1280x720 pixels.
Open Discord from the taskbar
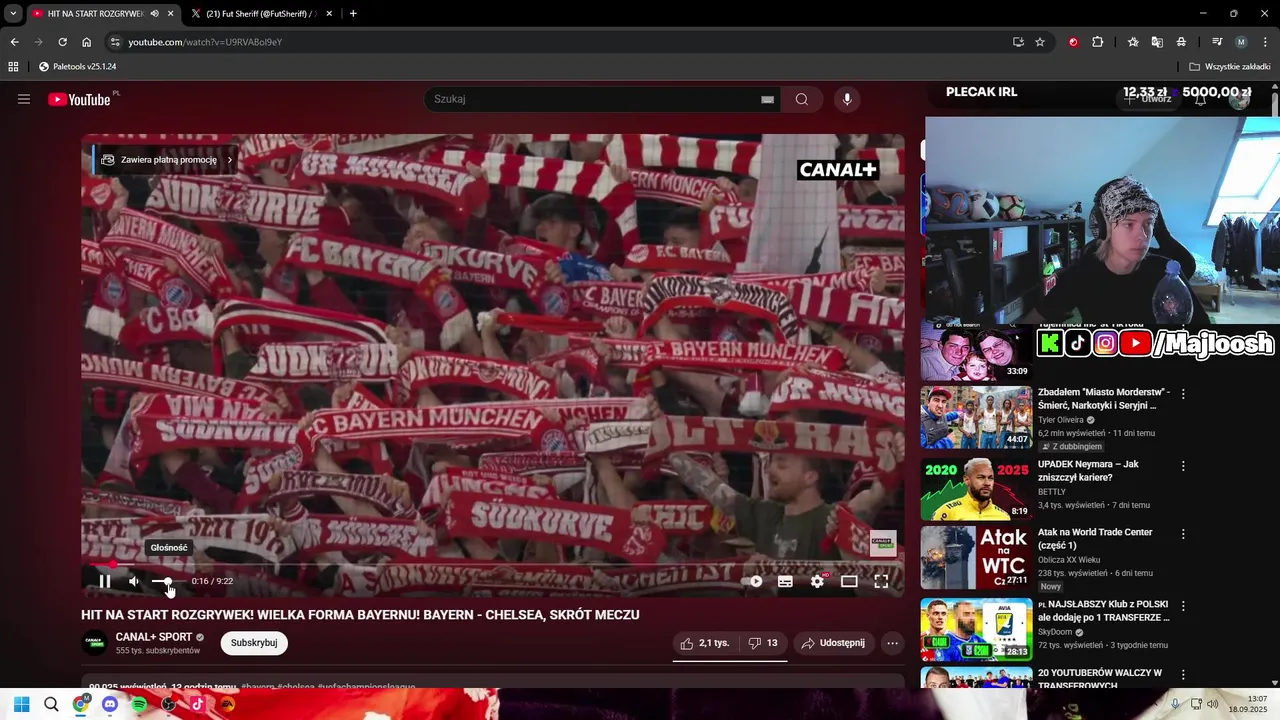(x=110, y=704)
